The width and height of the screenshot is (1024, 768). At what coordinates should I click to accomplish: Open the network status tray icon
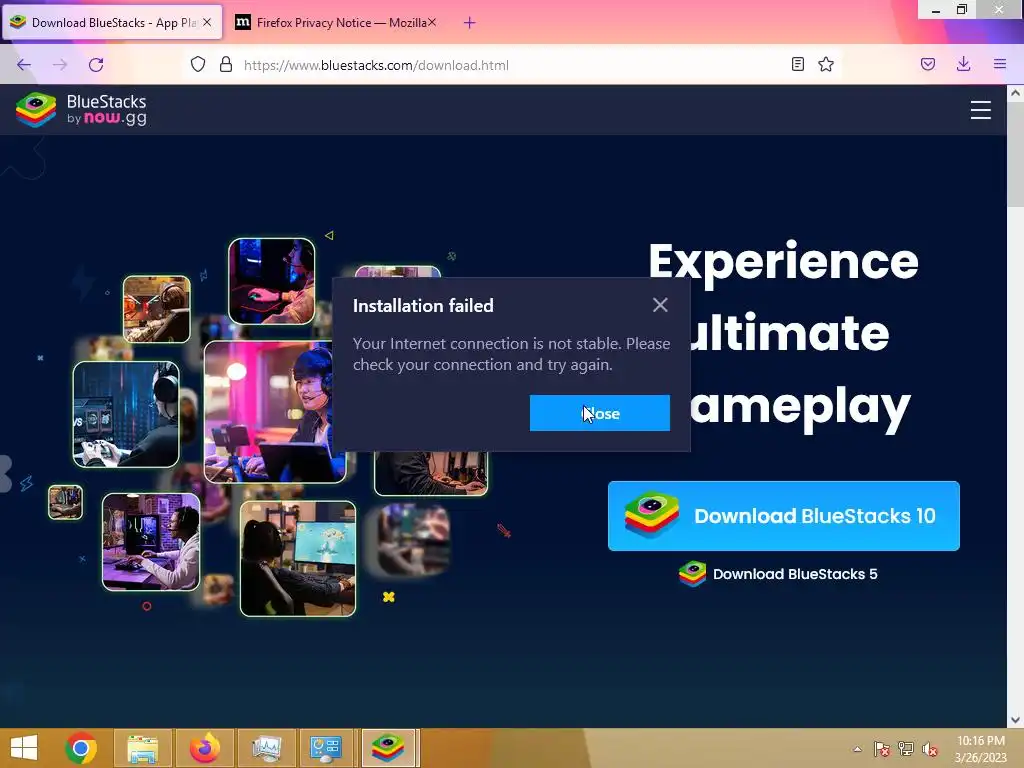(x=906, y=749)
